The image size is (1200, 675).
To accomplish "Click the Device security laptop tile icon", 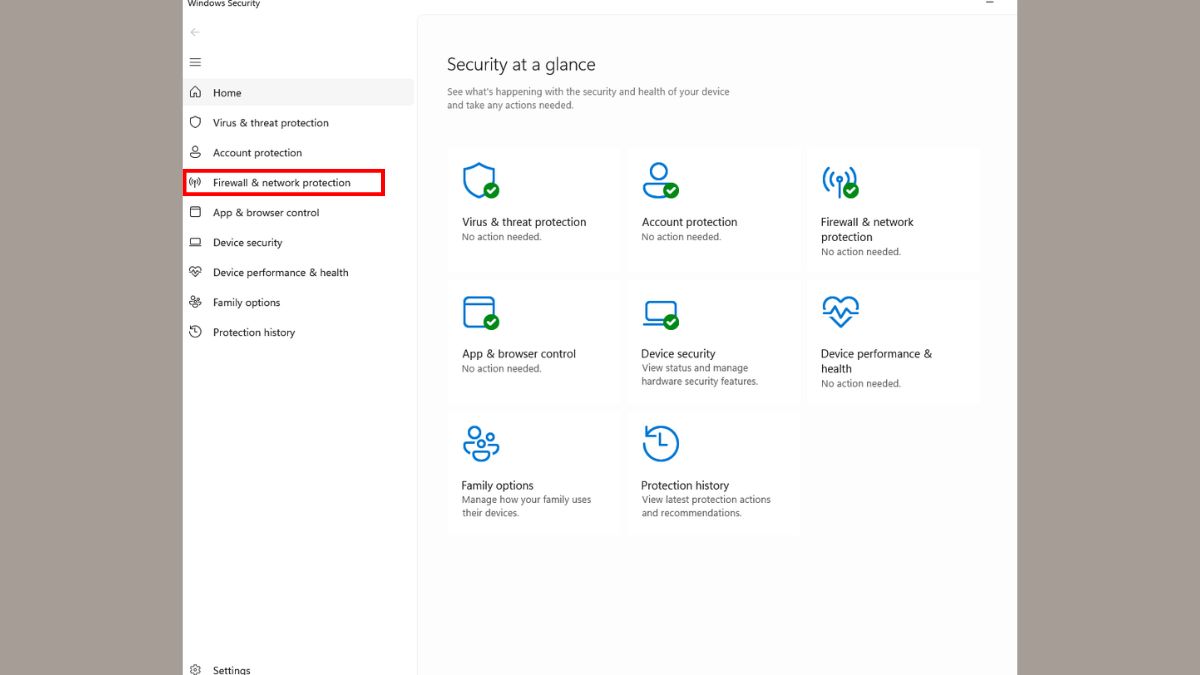I will click(660, 313).
